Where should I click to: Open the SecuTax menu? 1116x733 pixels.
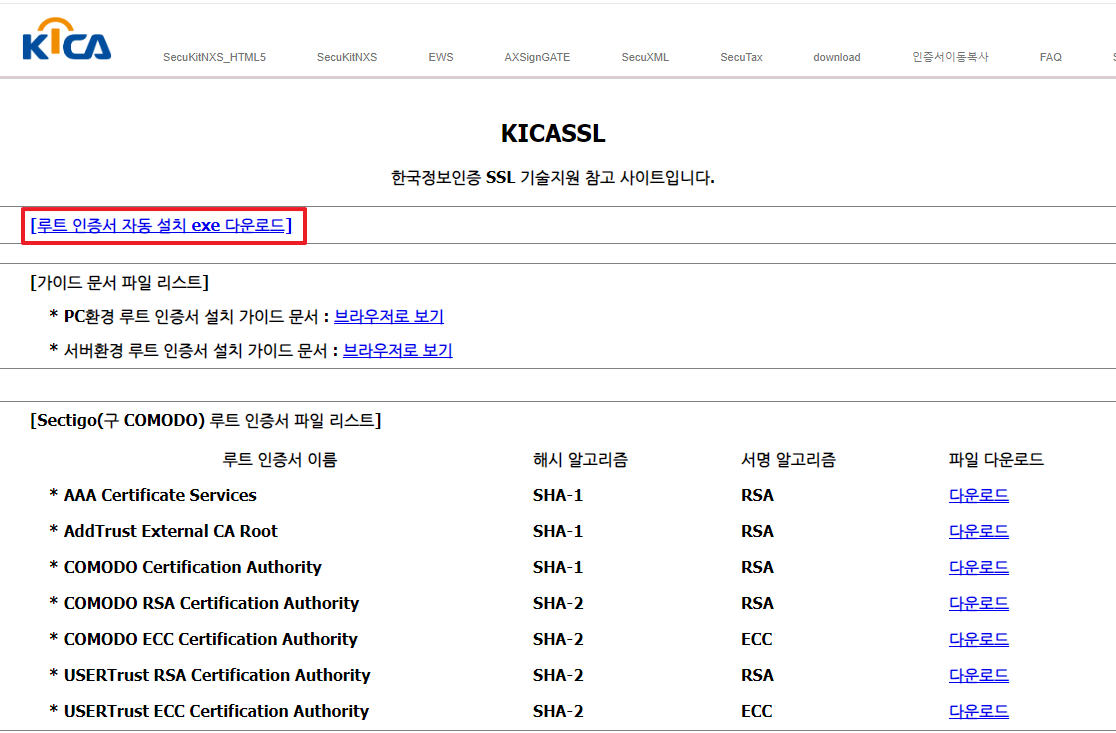click(741, 58)
